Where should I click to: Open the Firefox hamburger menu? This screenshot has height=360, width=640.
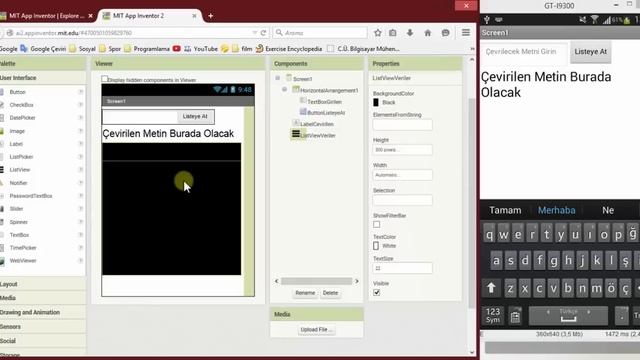[466, 33]
